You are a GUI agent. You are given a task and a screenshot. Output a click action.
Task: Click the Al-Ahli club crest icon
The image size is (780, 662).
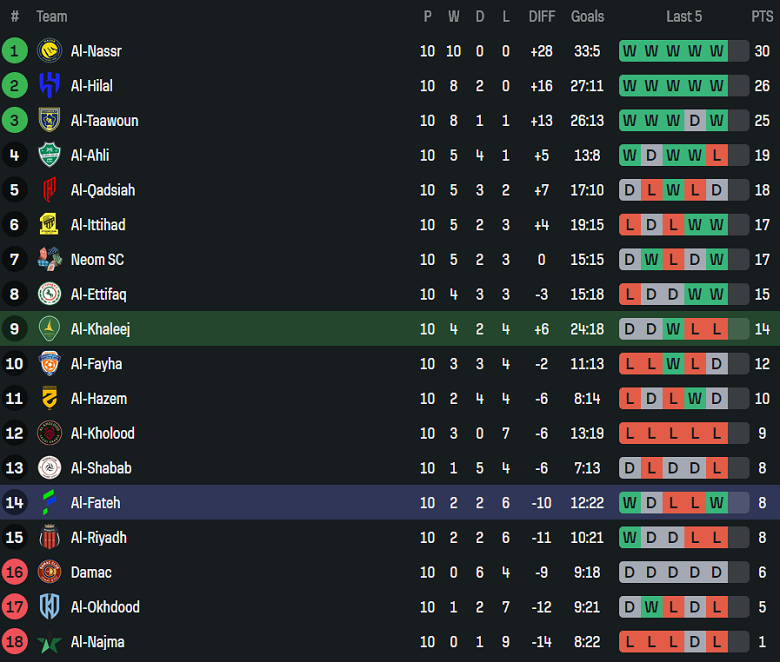click(49, 155)
